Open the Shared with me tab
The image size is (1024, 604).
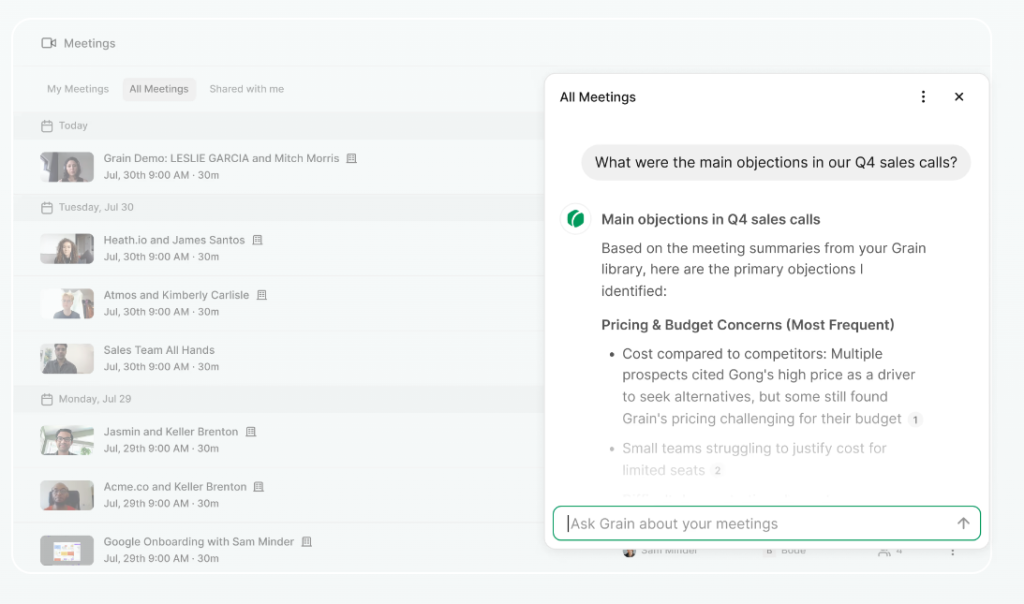(246, 89)
